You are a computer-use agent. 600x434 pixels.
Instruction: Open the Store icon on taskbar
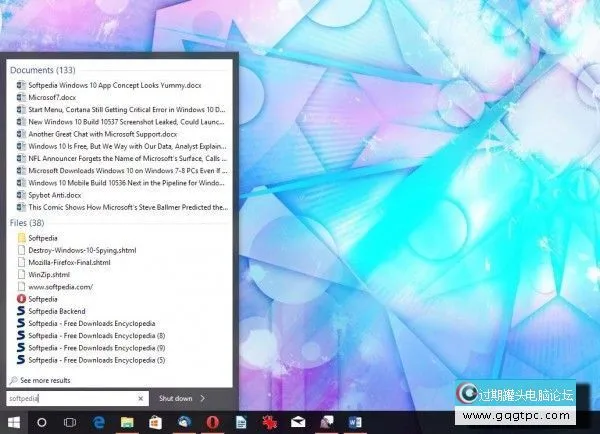155,423
